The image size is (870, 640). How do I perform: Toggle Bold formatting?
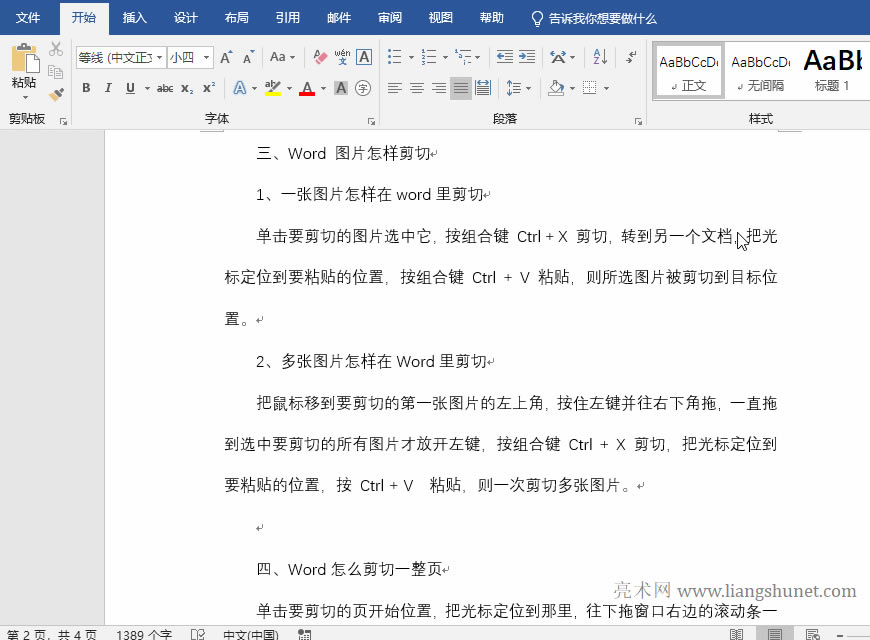coord(86,88)
